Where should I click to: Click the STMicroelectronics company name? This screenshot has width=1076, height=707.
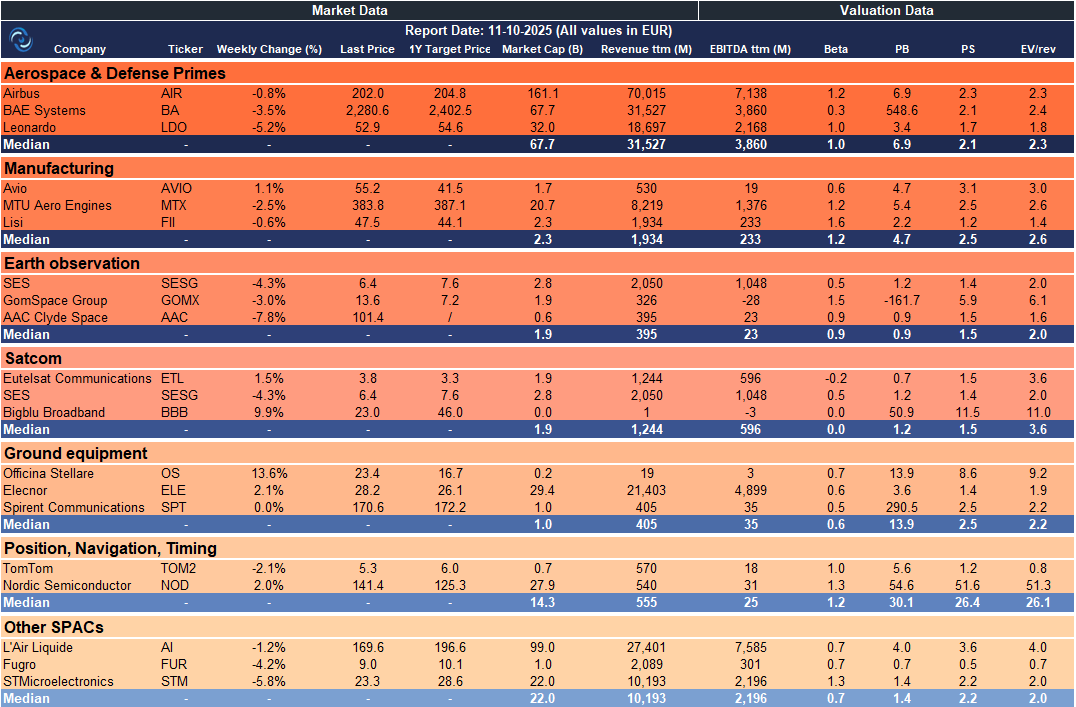(58, 682)
